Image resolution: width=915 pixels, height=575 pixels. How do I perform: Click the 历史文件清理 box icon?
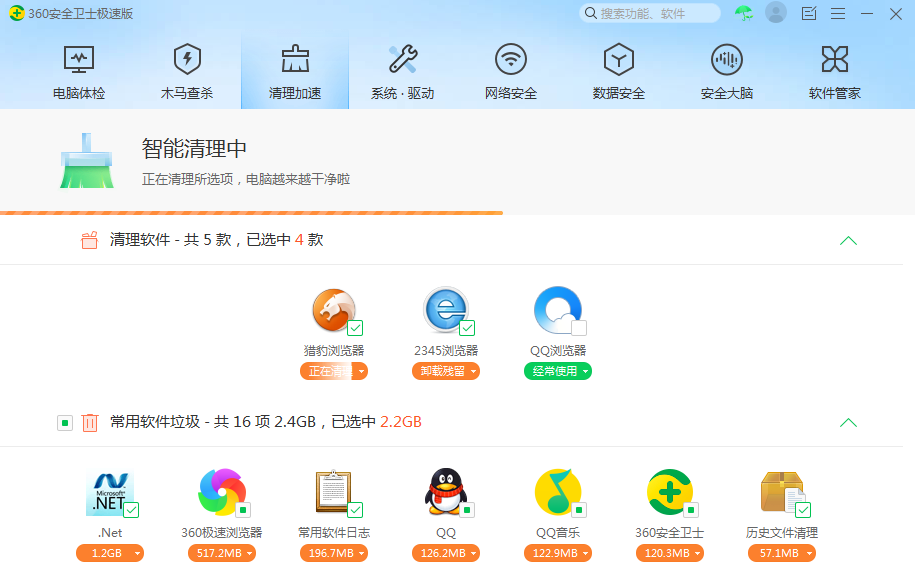point(782,492)
